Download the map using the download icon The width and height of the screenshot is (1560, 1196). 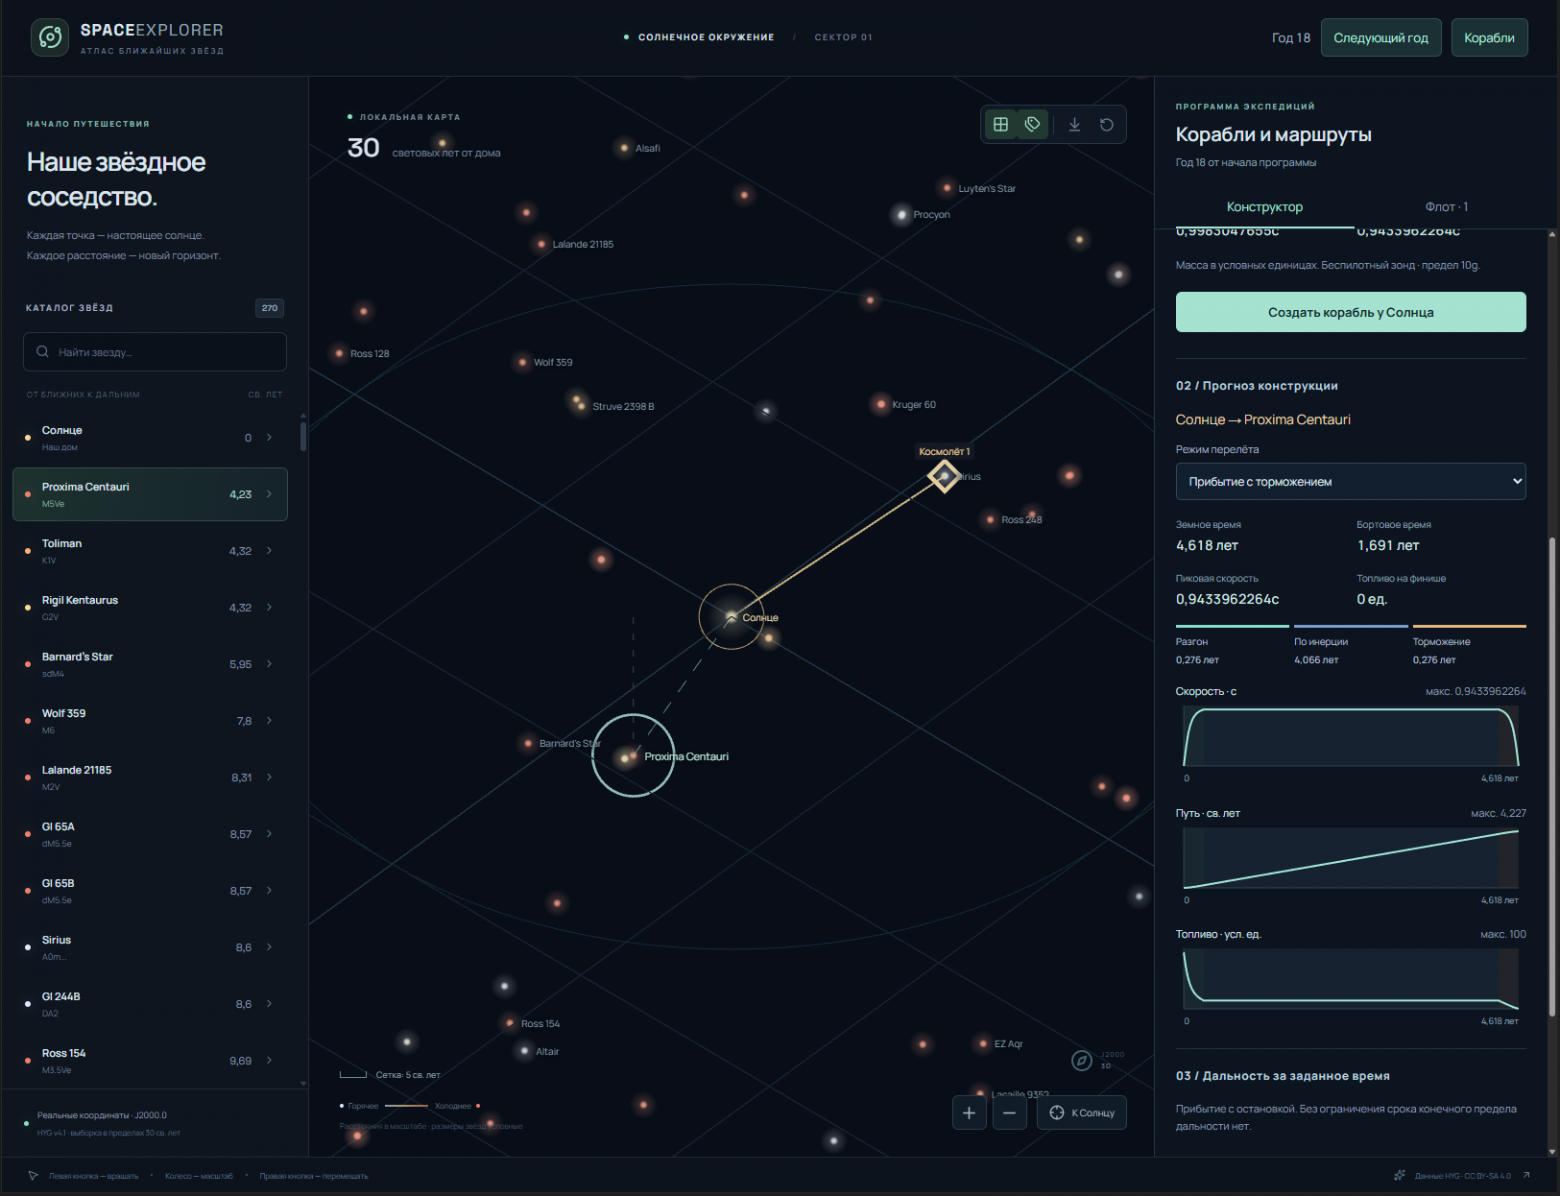[x=1075, y=125]
